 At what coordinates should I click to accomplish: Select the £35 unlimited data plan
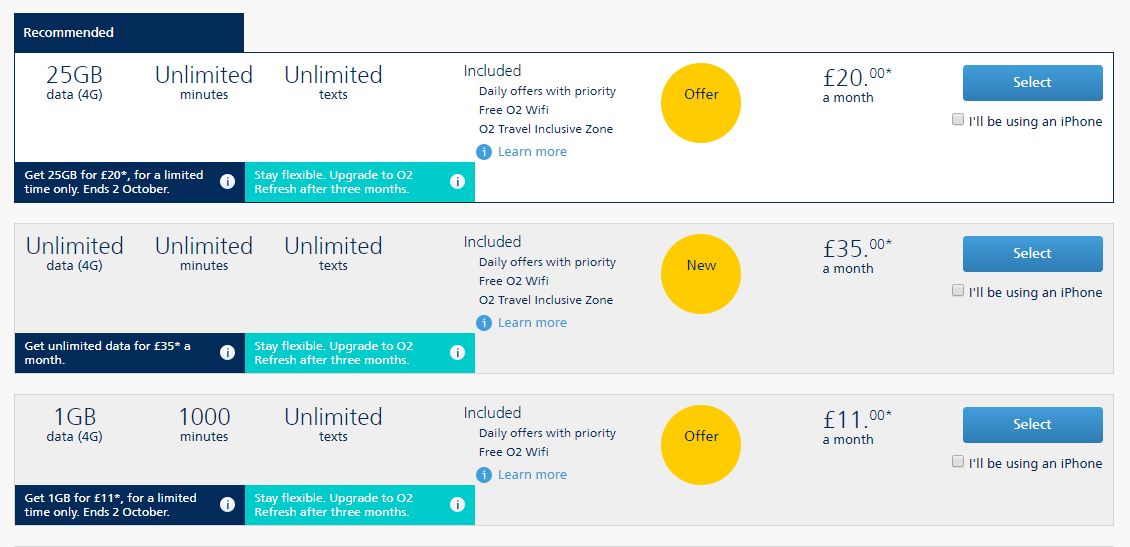[x=1032, y=254]
